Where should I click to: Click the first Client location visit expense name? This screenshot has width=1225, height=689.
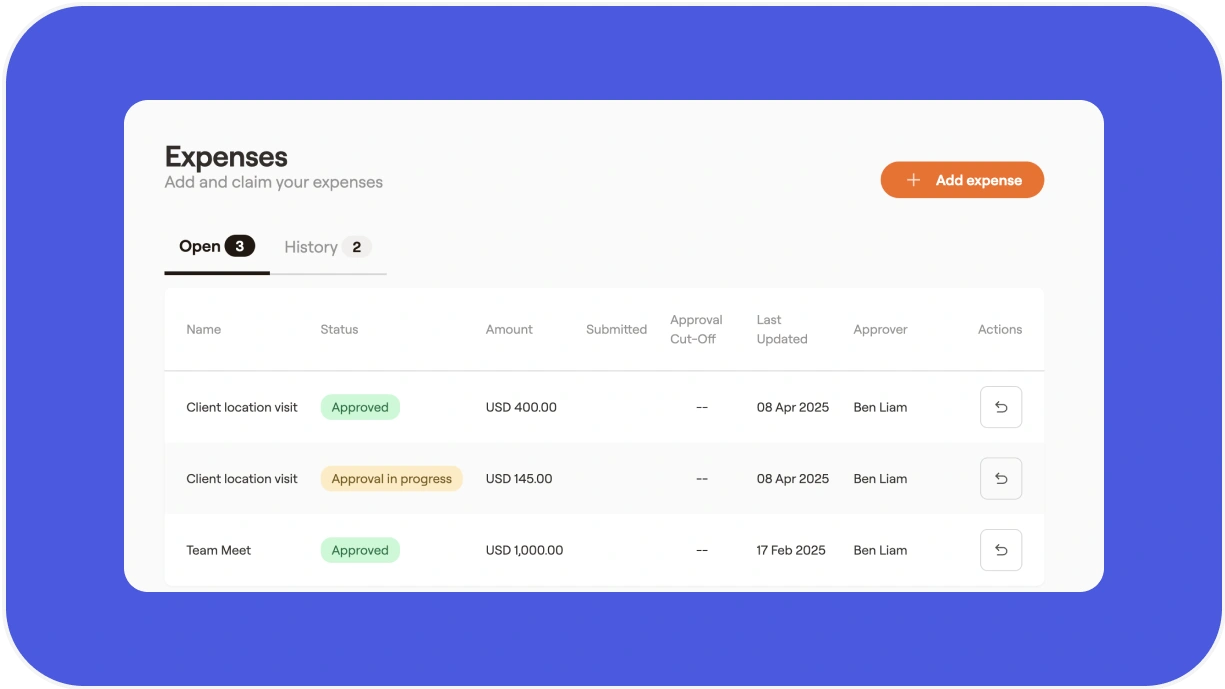tap(242, 407)
